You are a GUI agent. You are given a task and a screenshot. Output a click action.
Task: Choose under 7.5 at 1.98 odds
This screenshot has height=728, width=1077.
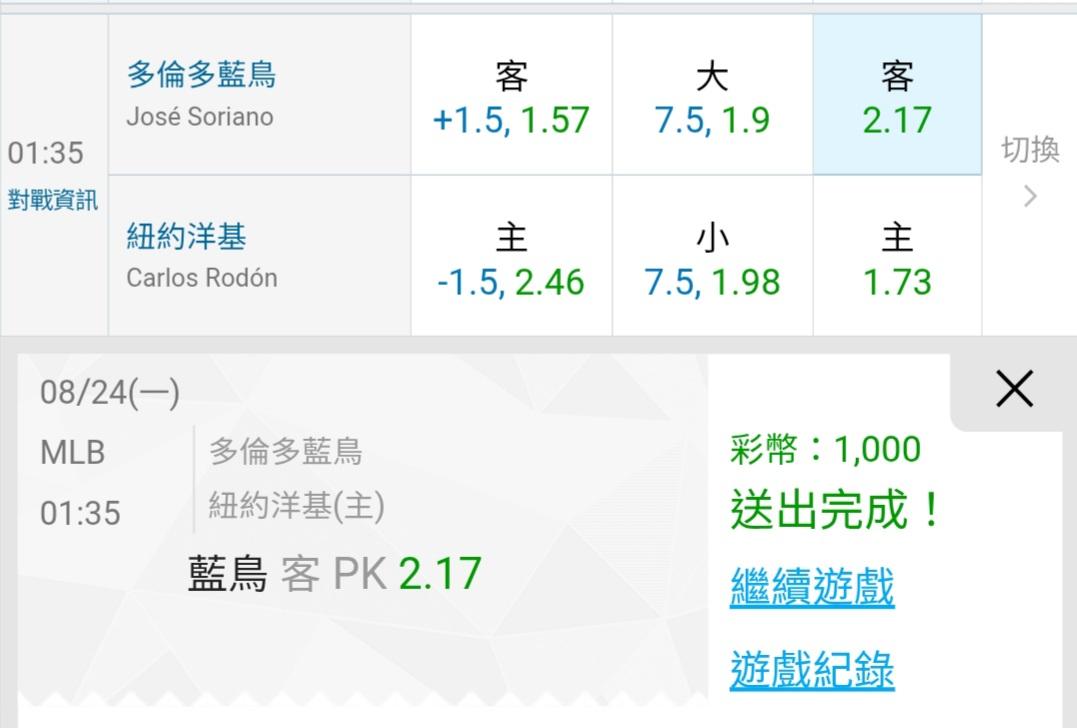point(712,256)
